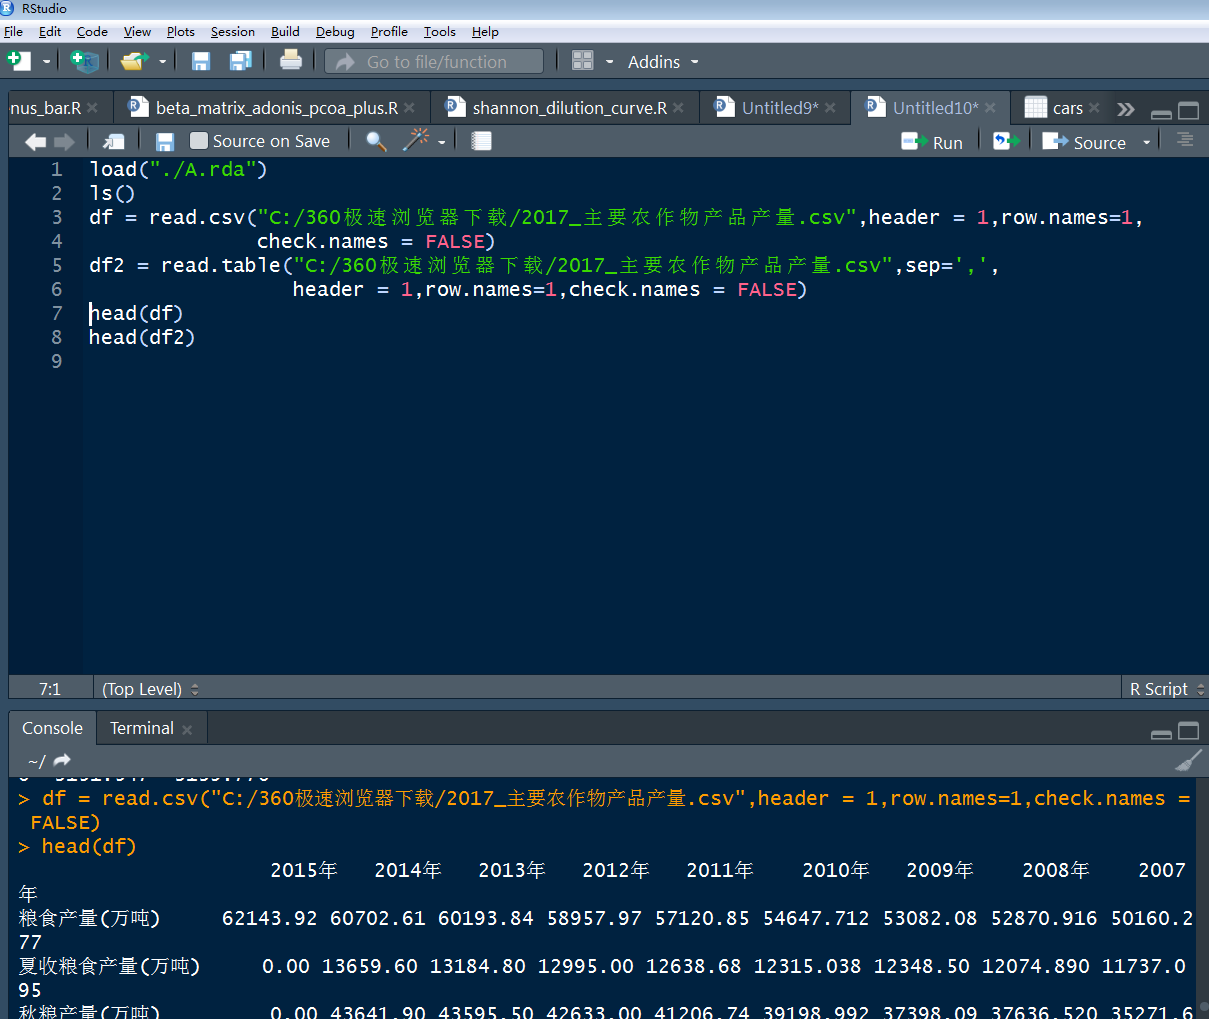The image size is (1209, 1019).
Task: Open the workspace panes dropdown arrow
Action: pos(609,62)
